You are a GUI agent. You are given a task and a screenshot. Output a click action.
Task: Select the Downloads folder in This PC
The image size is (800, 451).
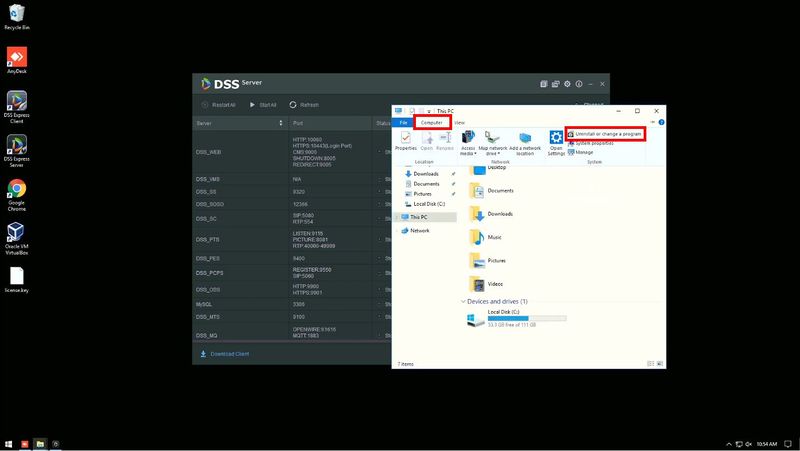tap(491, 214)
